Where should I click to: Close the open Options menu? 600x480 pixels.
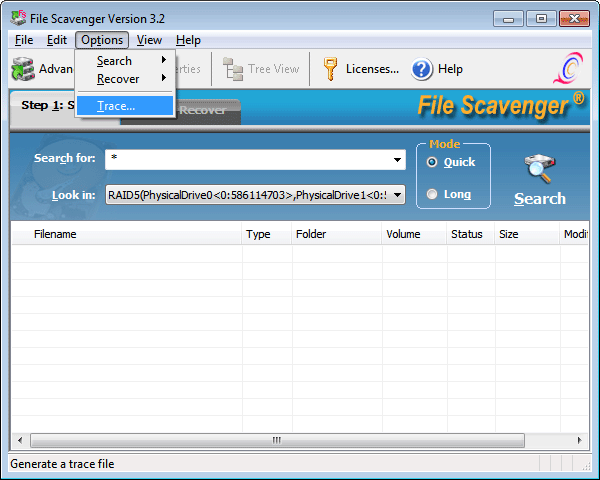[102, 40]
